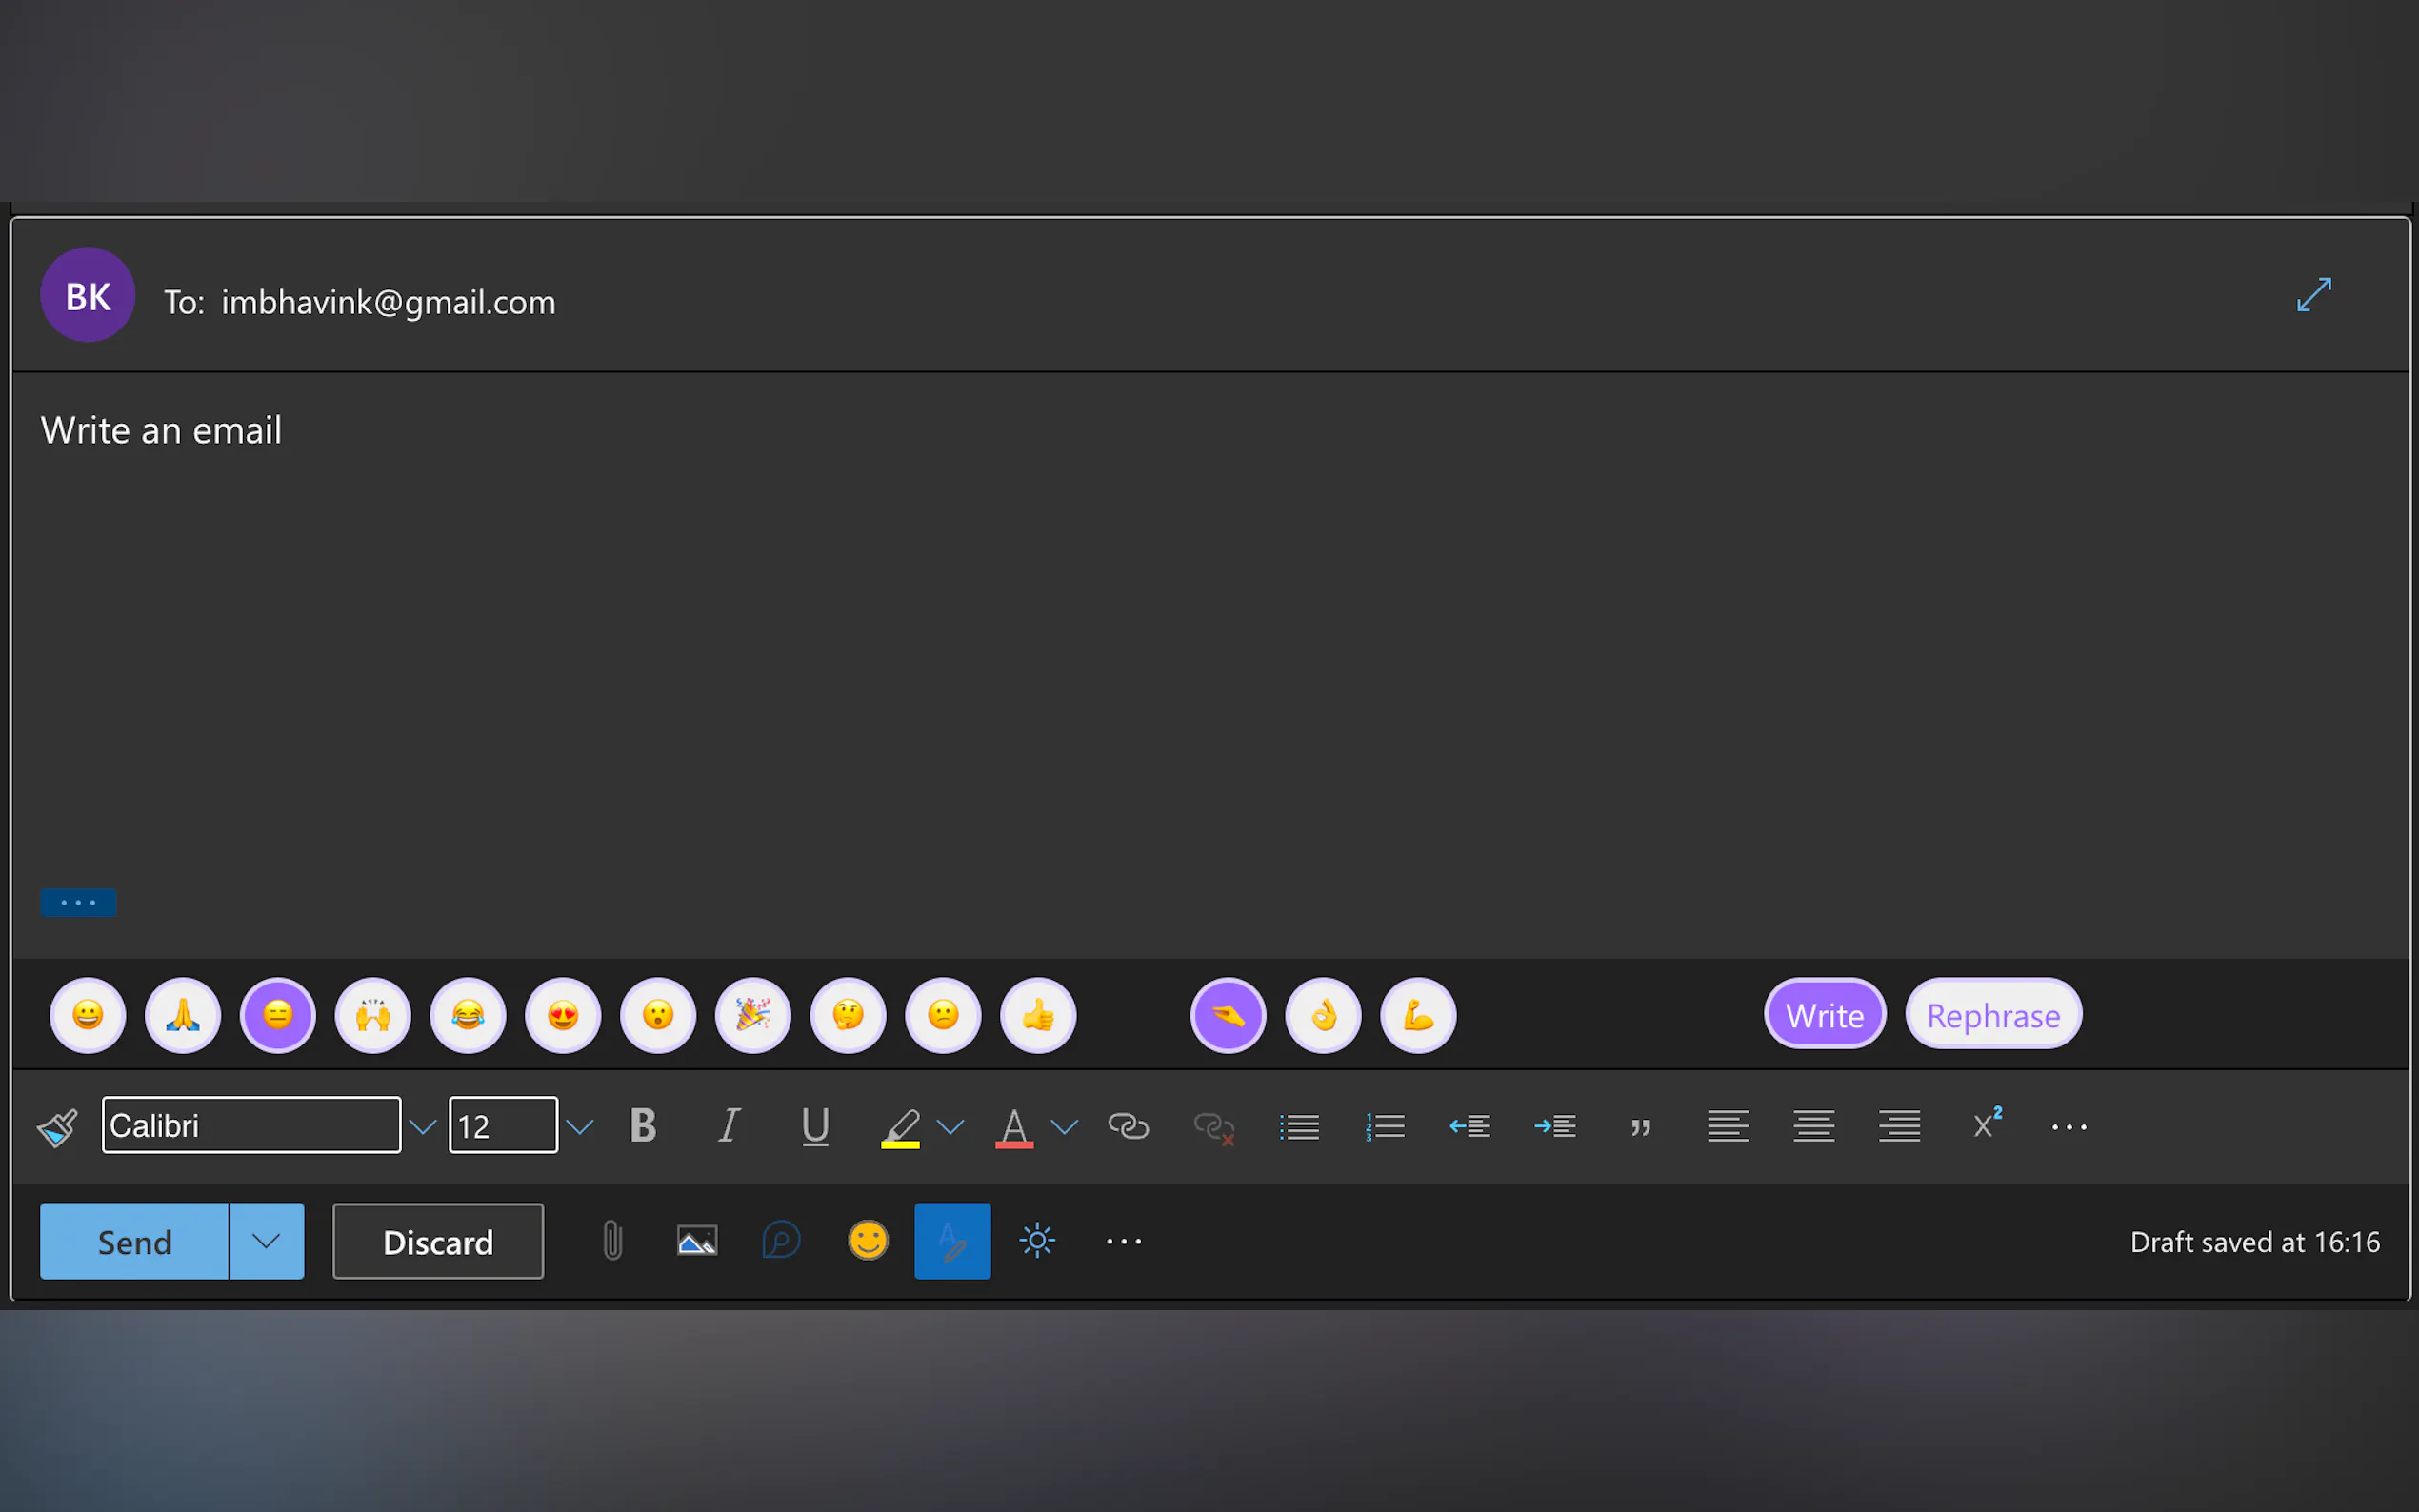Click the format painter brush icon
Image resolution: width=2419 pixels, height=1512 pixels.
click(58, 1127)
